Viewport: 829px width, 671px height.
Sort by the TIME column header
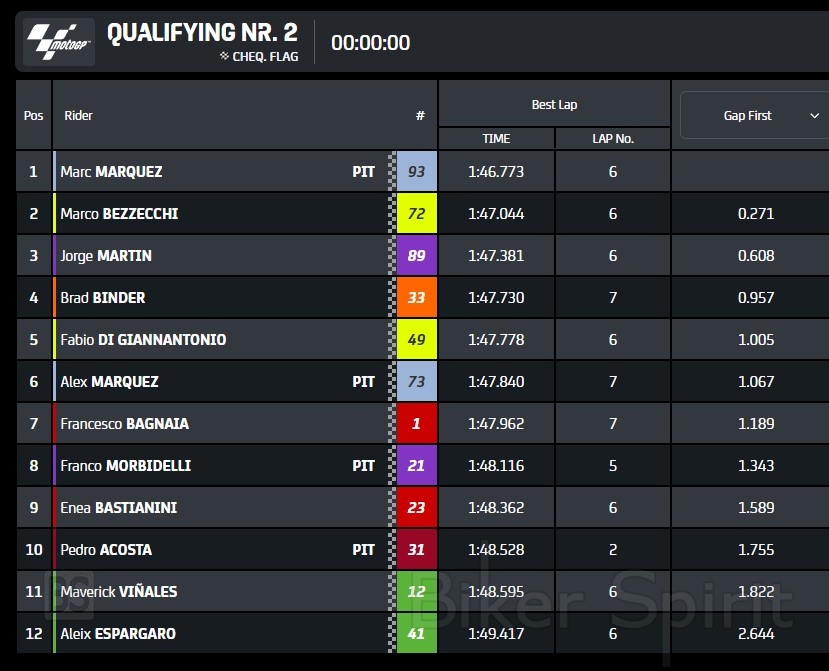496,139
